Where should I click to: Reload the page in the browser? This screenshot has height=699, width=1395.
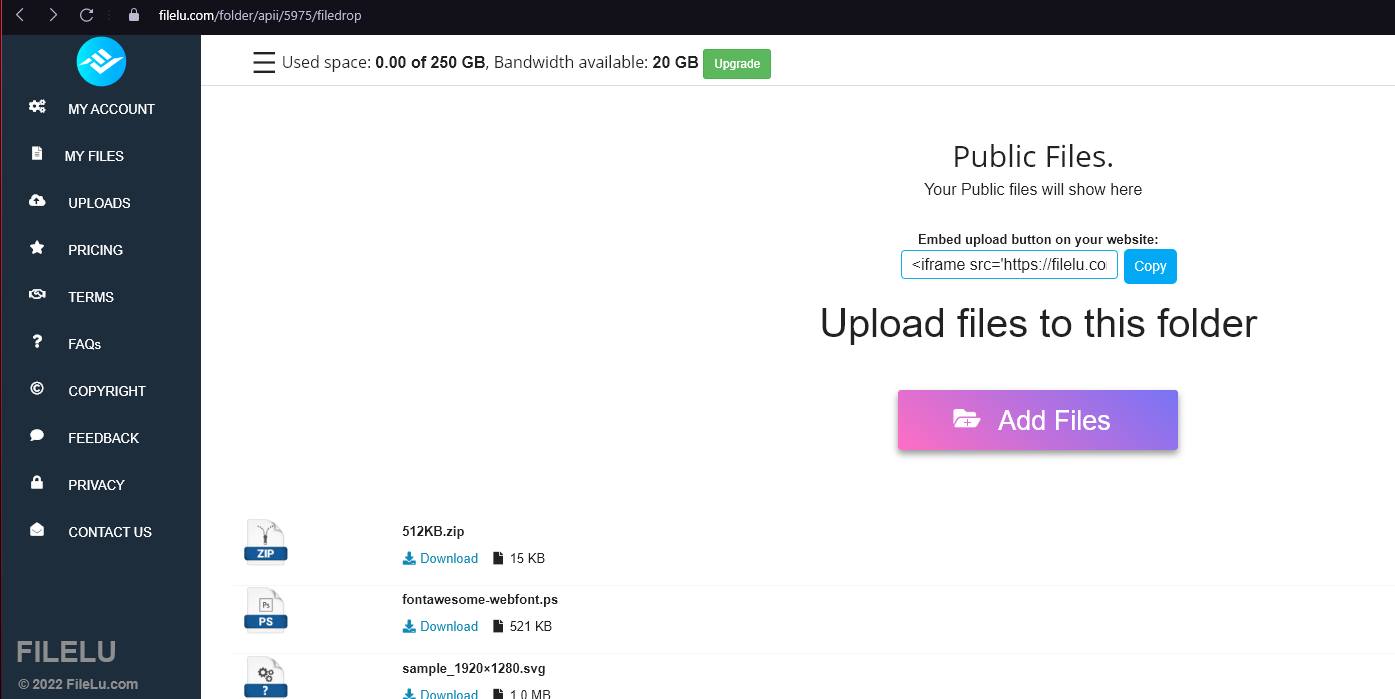(86, 15)
